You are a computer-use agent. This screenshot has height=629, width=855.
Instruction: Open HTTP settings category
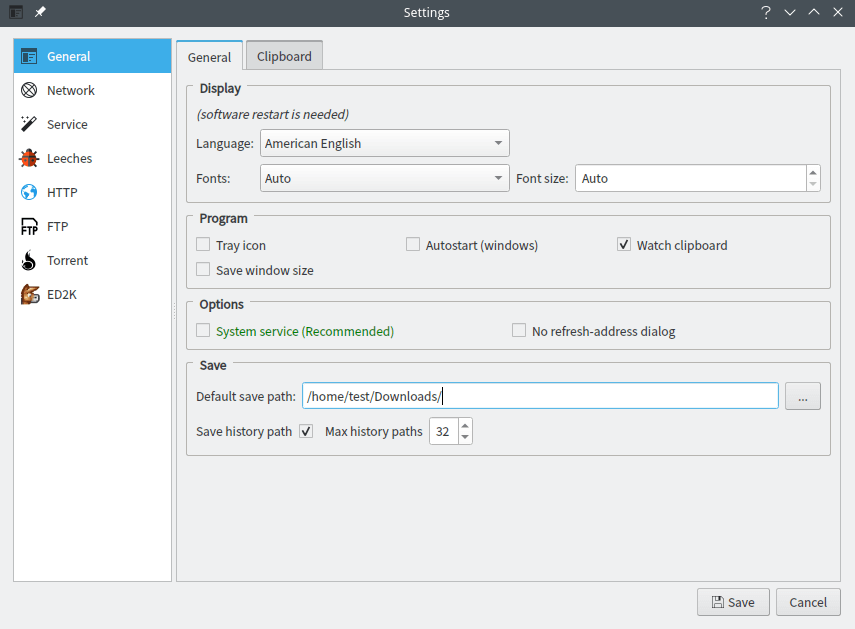coord(93,192)
